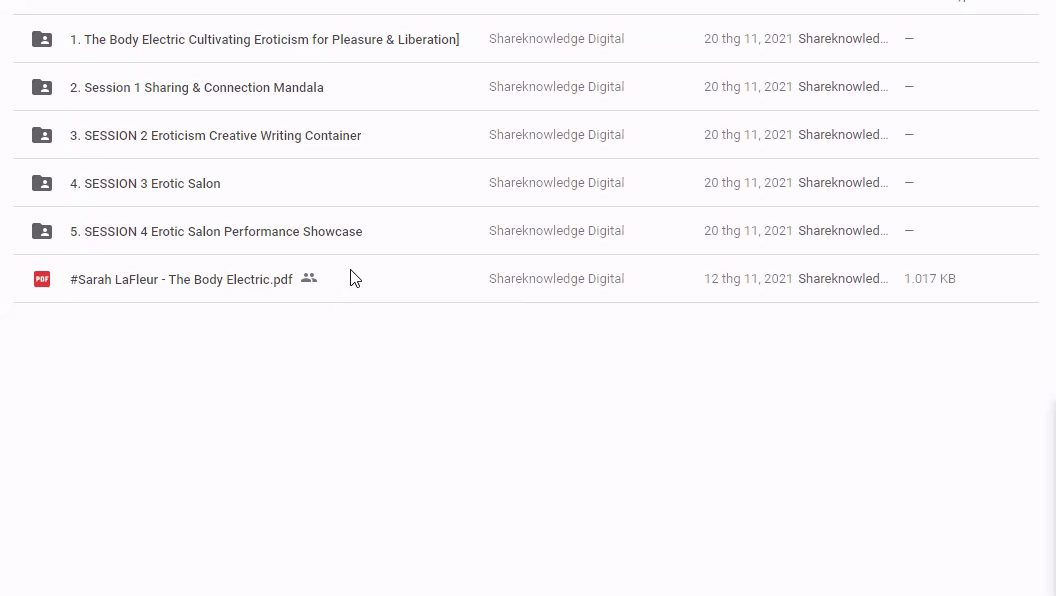Viewport: 1056px width, 596px height.
Task: Click owner Shareknowledge Digital on the PDF row
Action: (556, 279)
